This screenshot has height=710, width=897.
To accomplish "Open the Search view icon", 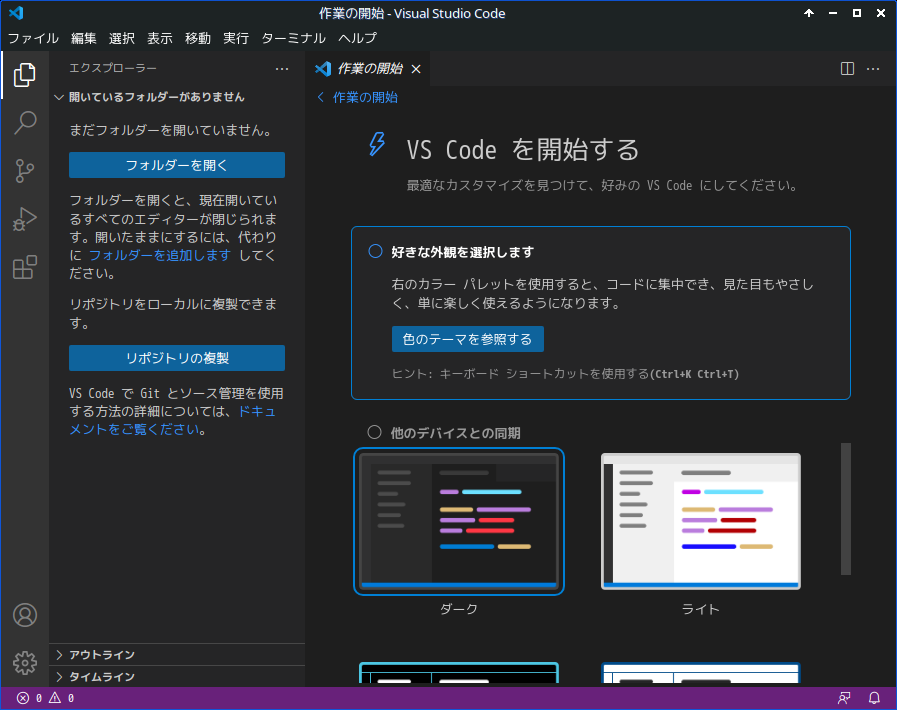I will click(25, 122).
